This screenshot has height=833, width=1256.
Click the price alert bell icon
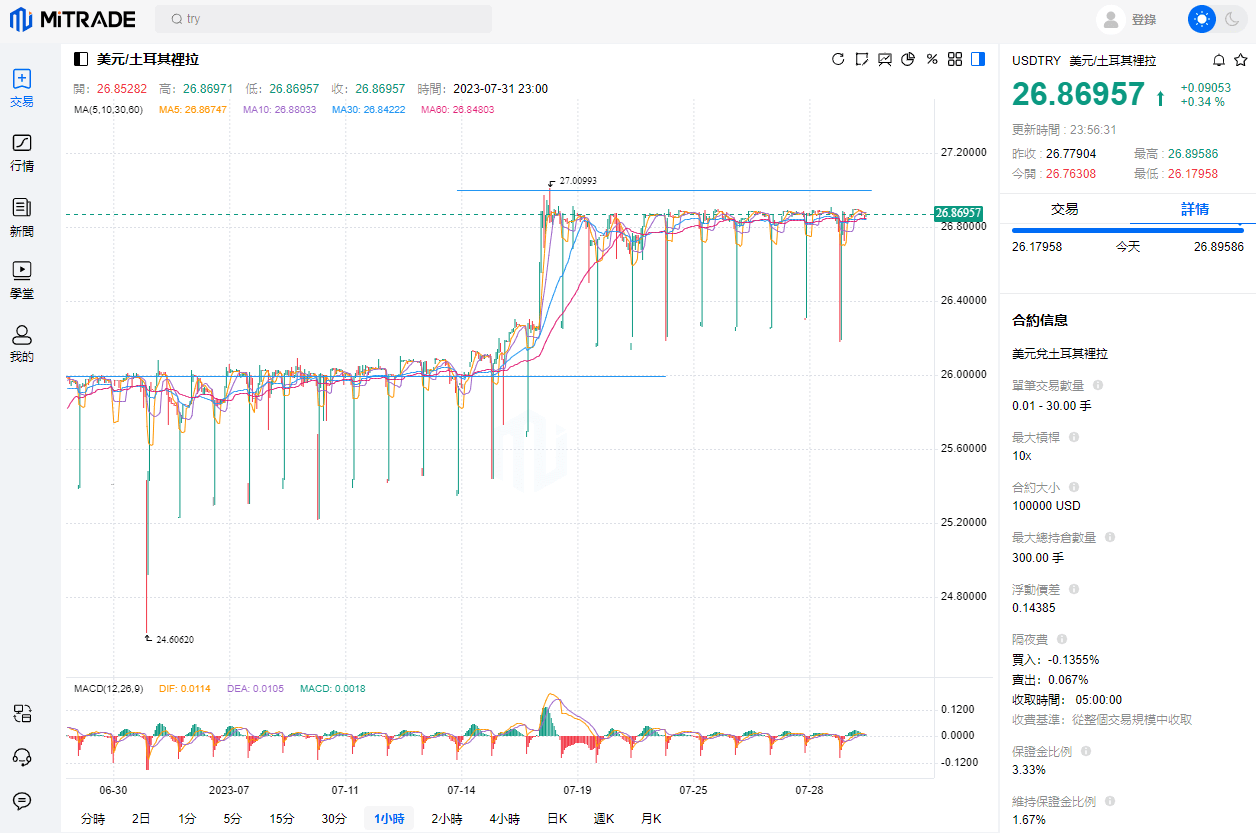tap(1218, 60)
